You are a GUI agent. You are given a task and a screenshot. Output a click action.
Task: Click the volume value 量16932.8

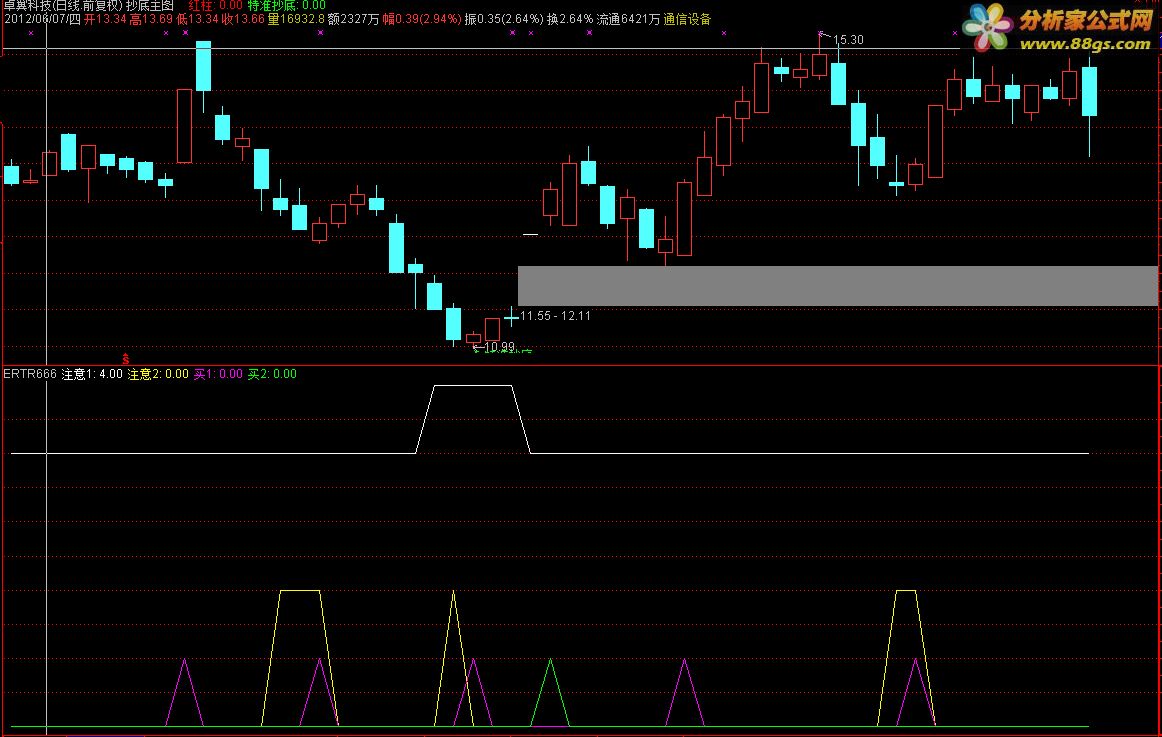click(x=296, y=19)
